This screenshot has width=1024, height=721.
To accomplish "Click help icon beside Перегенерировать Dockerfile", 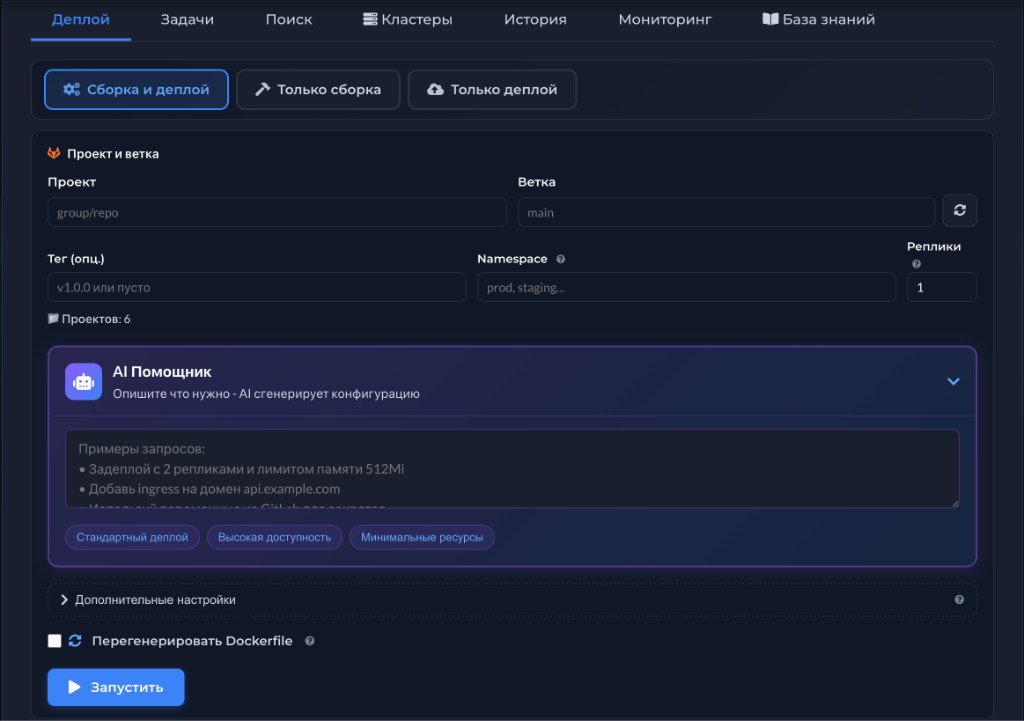I will pos(309,641).
